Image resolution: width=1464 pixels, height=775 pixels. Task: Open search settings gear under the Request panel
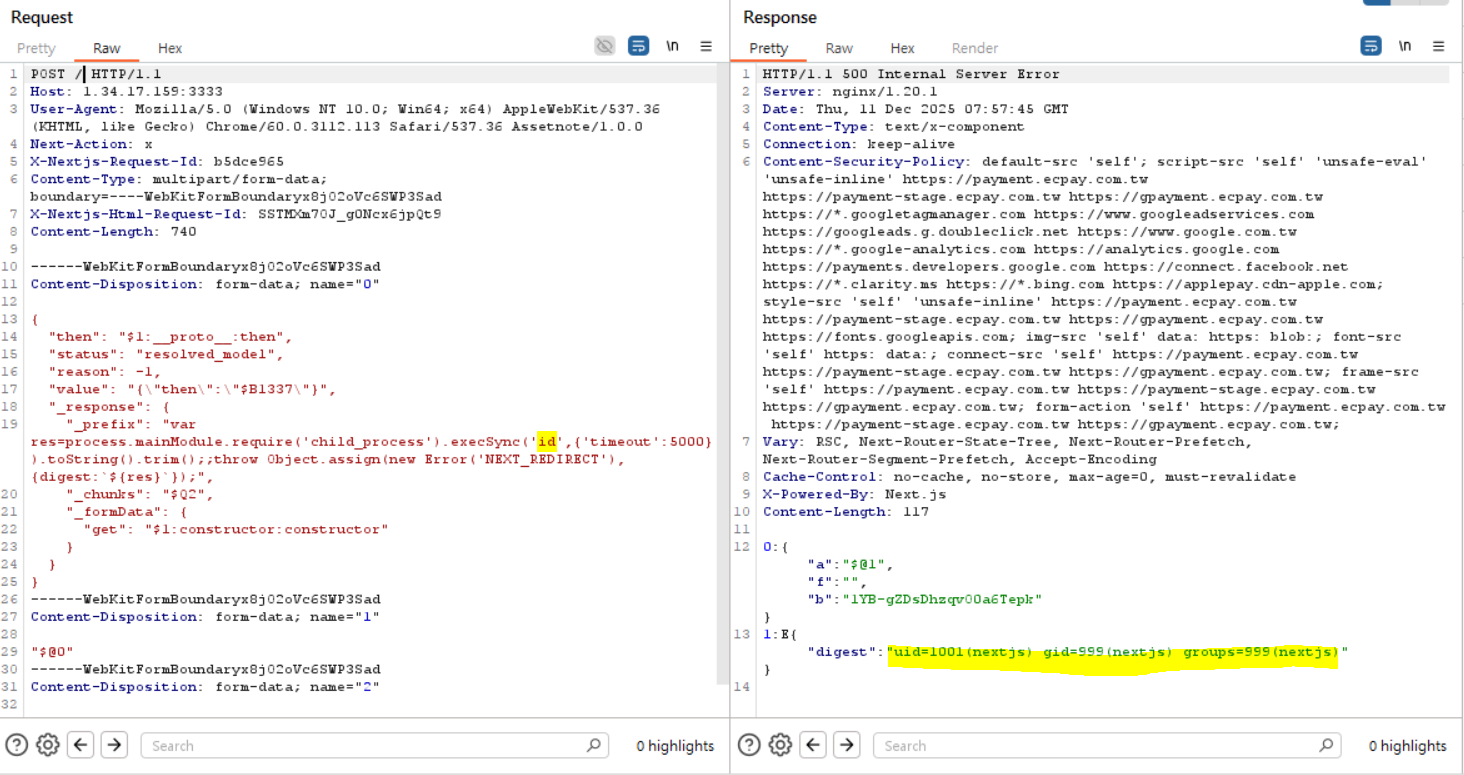[x=48, y=745]
